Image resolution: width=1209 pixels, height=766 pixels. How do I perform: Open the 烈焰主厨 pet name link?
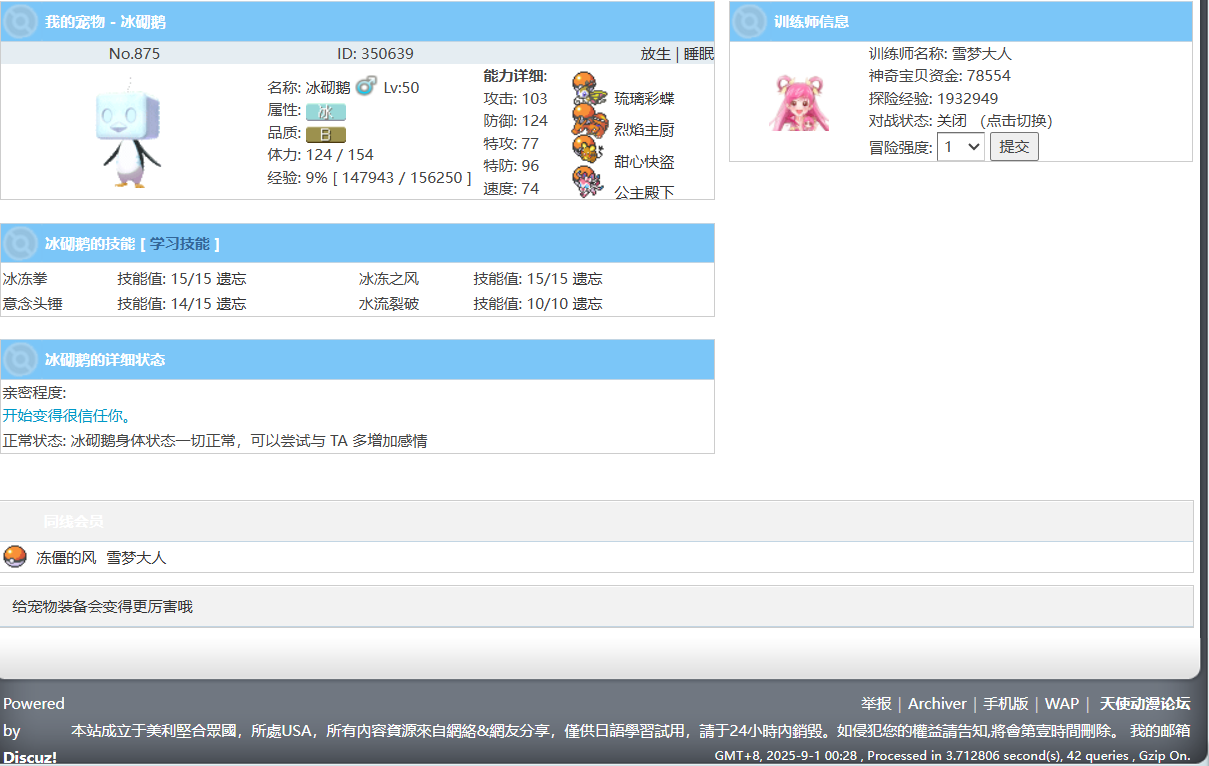click(x=644, y=130)
